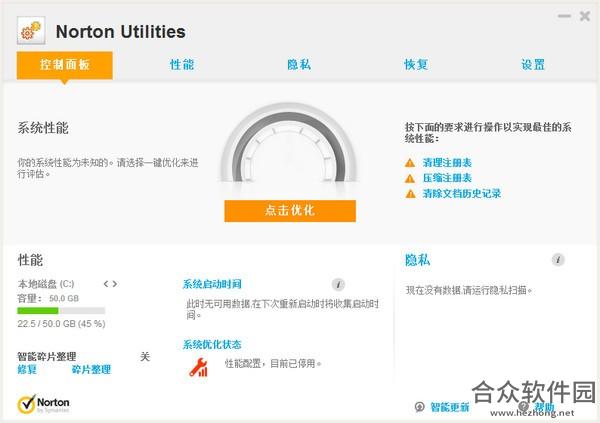This screenshot has width=600, height=423.
Task: Click the Norton Utilities gear logo icon
Action: pyautogui.click(x=31, y=31)
